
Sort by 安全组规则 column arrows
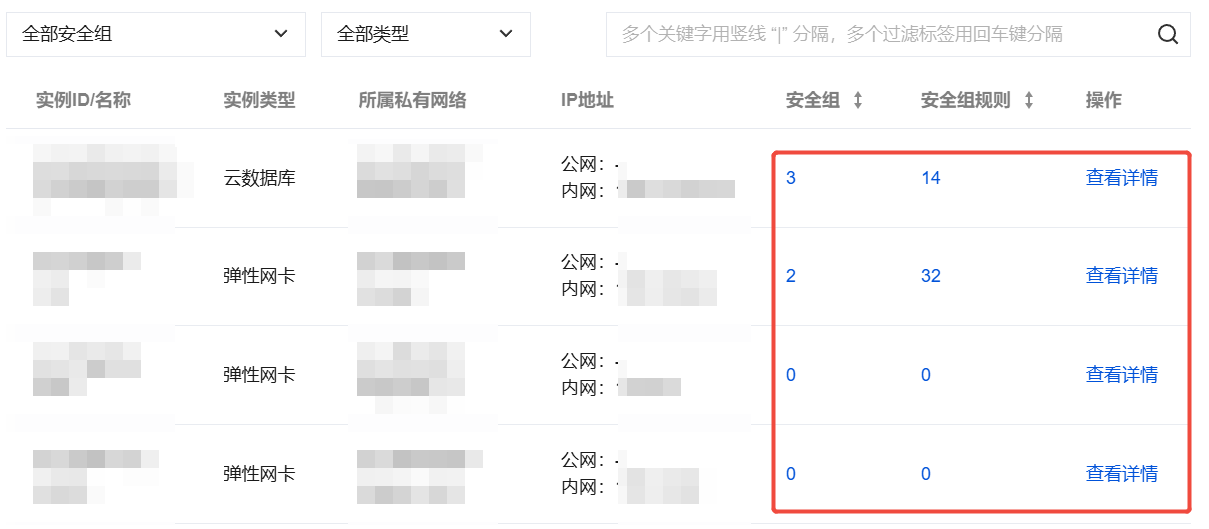(x=1028, y=101)
